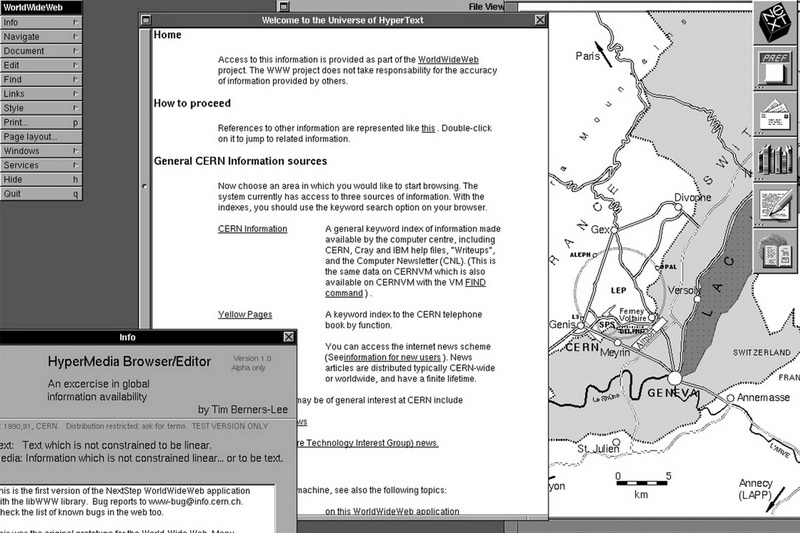
Task: Follow the 'on this WorldWideWeb application' link
Action: (392, 512)
